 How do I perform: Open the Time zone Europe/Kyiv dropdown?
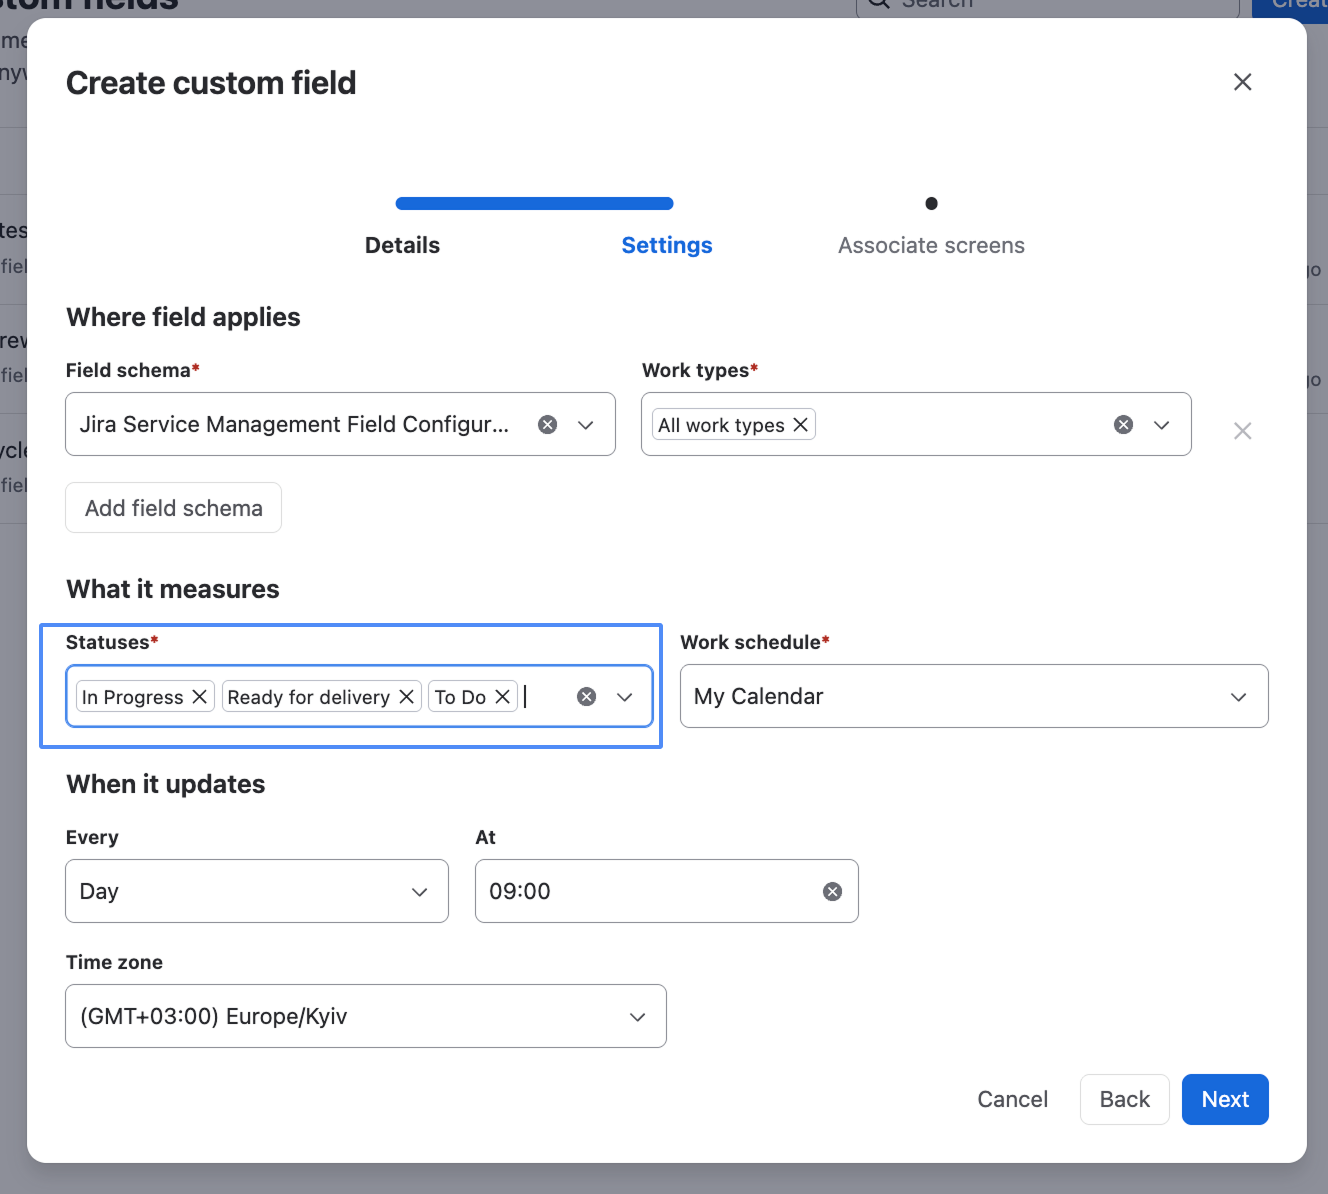366,1016
